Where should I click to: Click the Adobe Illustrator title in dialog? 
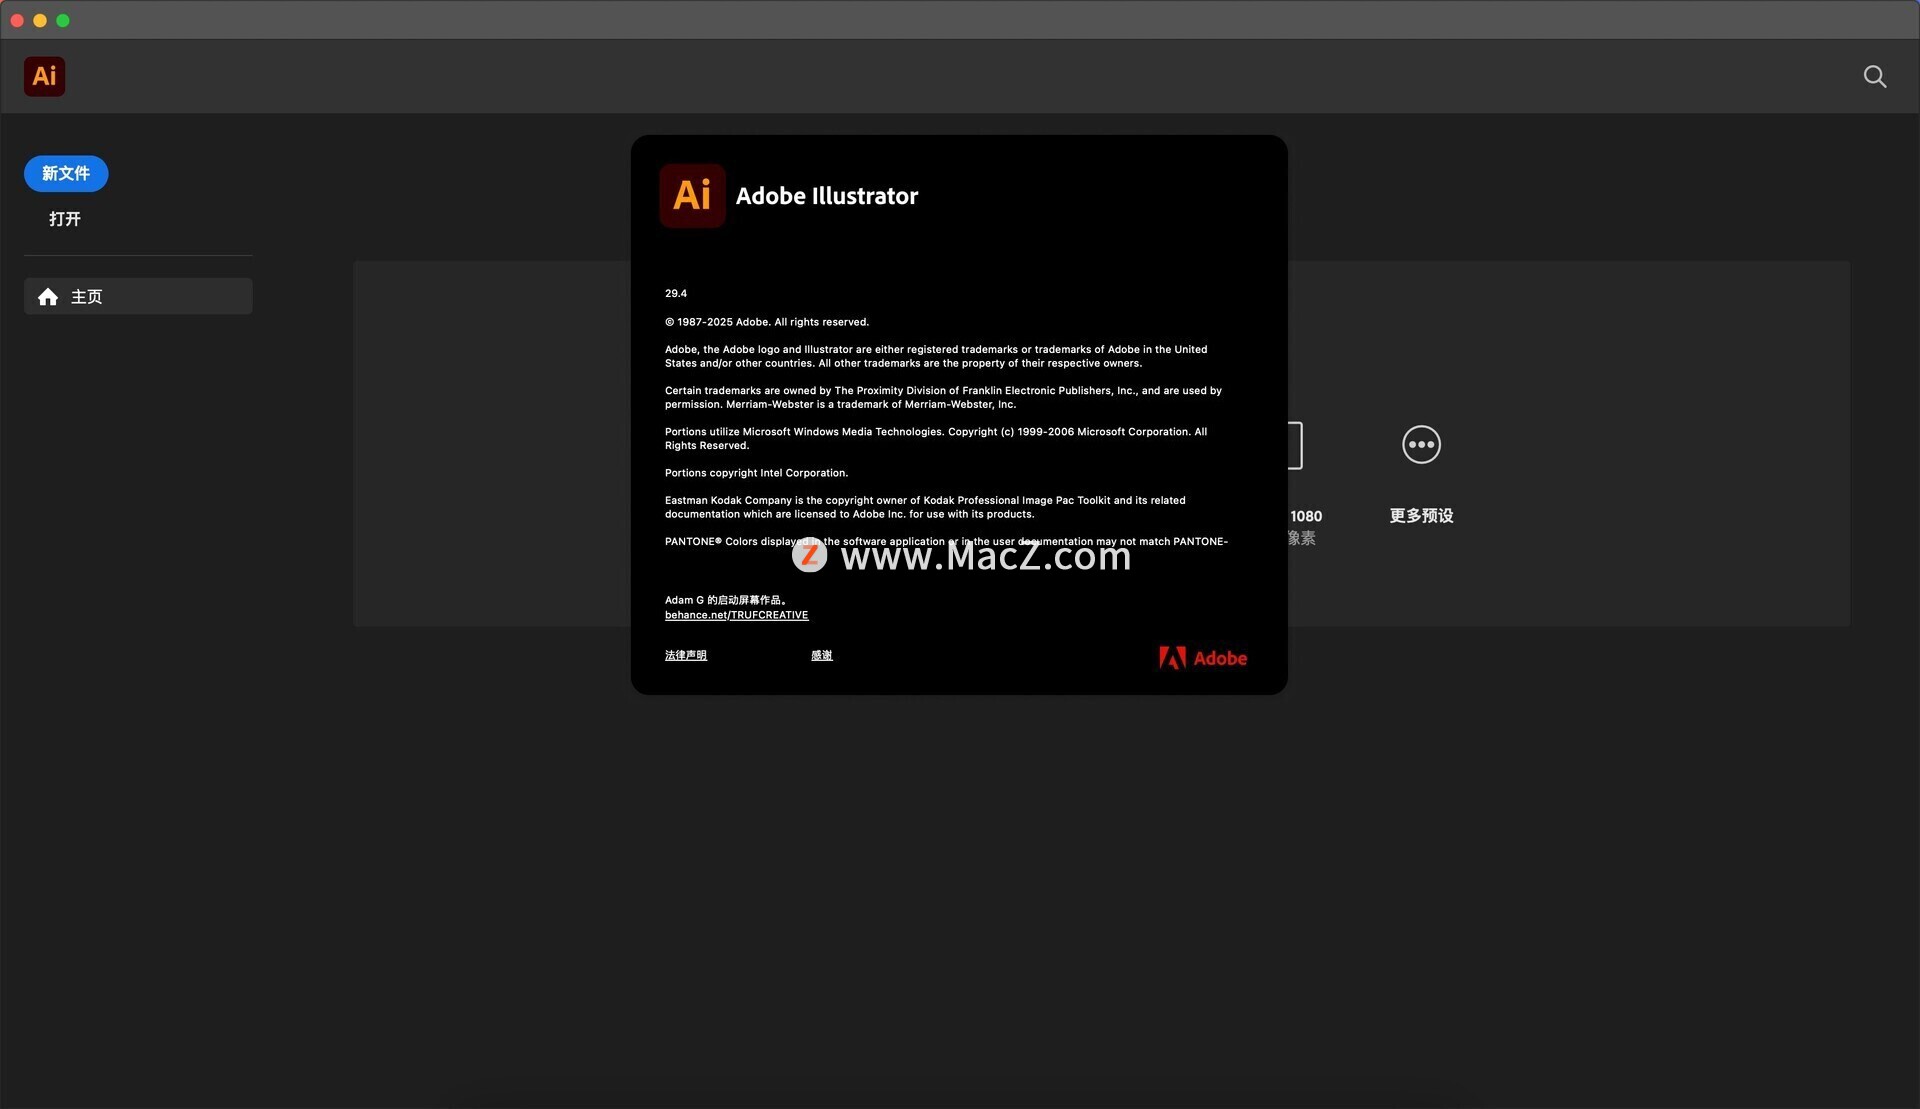point(827,196)
